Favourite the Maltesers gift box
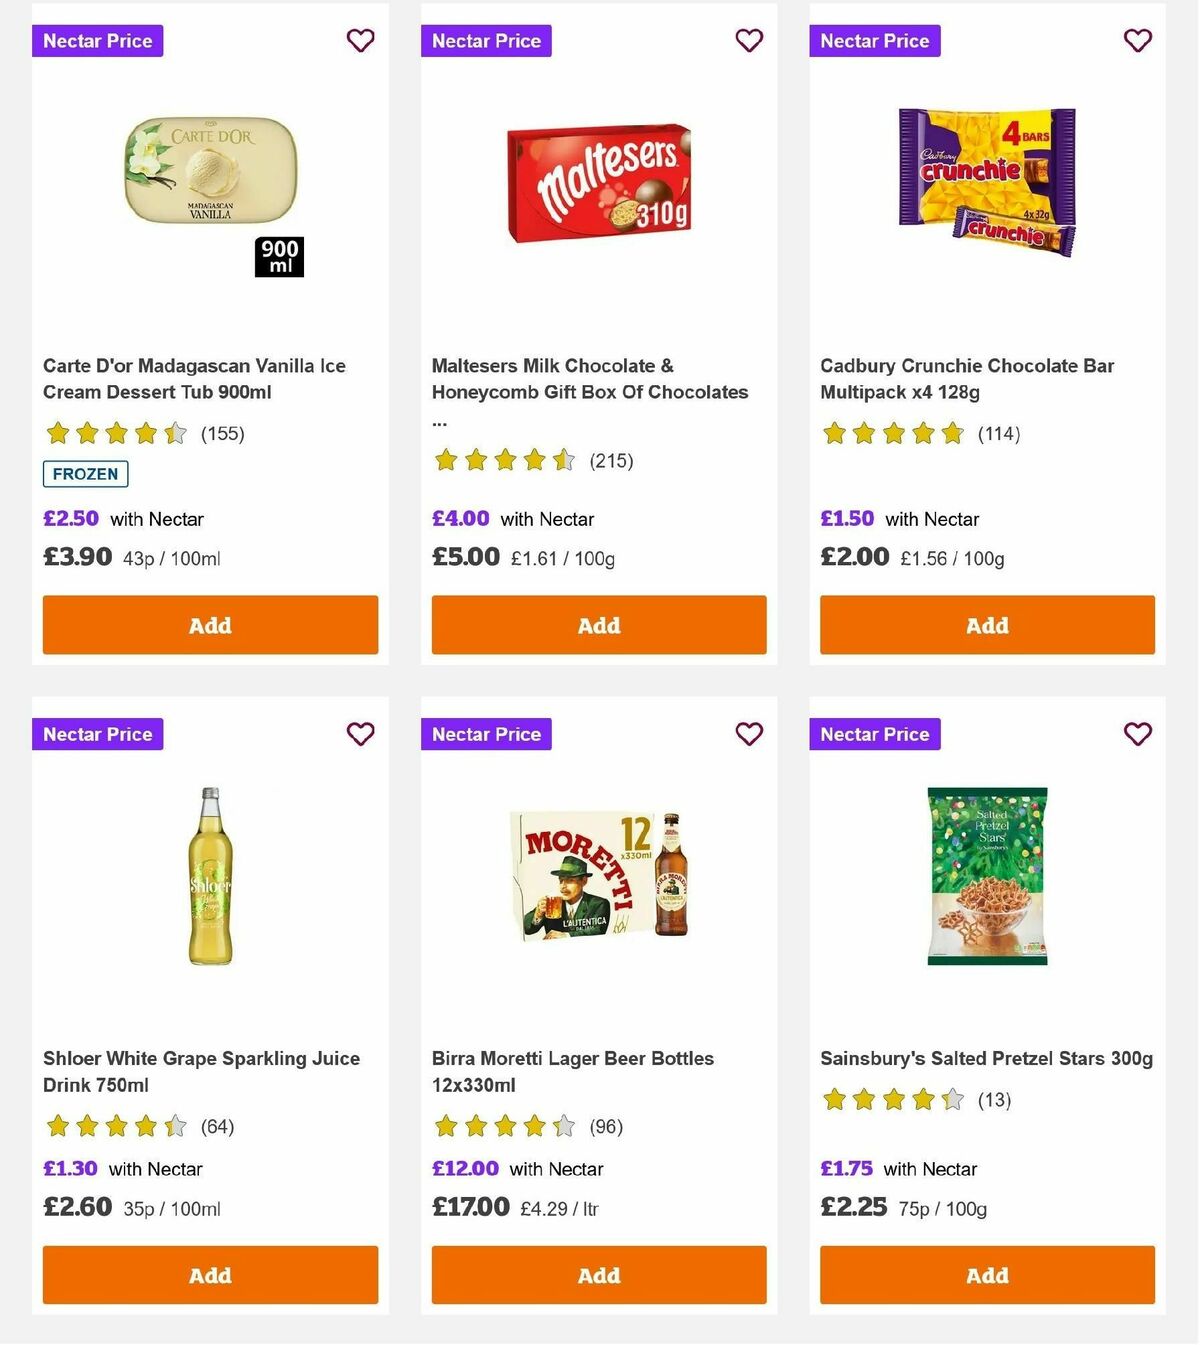1200x1345 pixels. [748, 41]
